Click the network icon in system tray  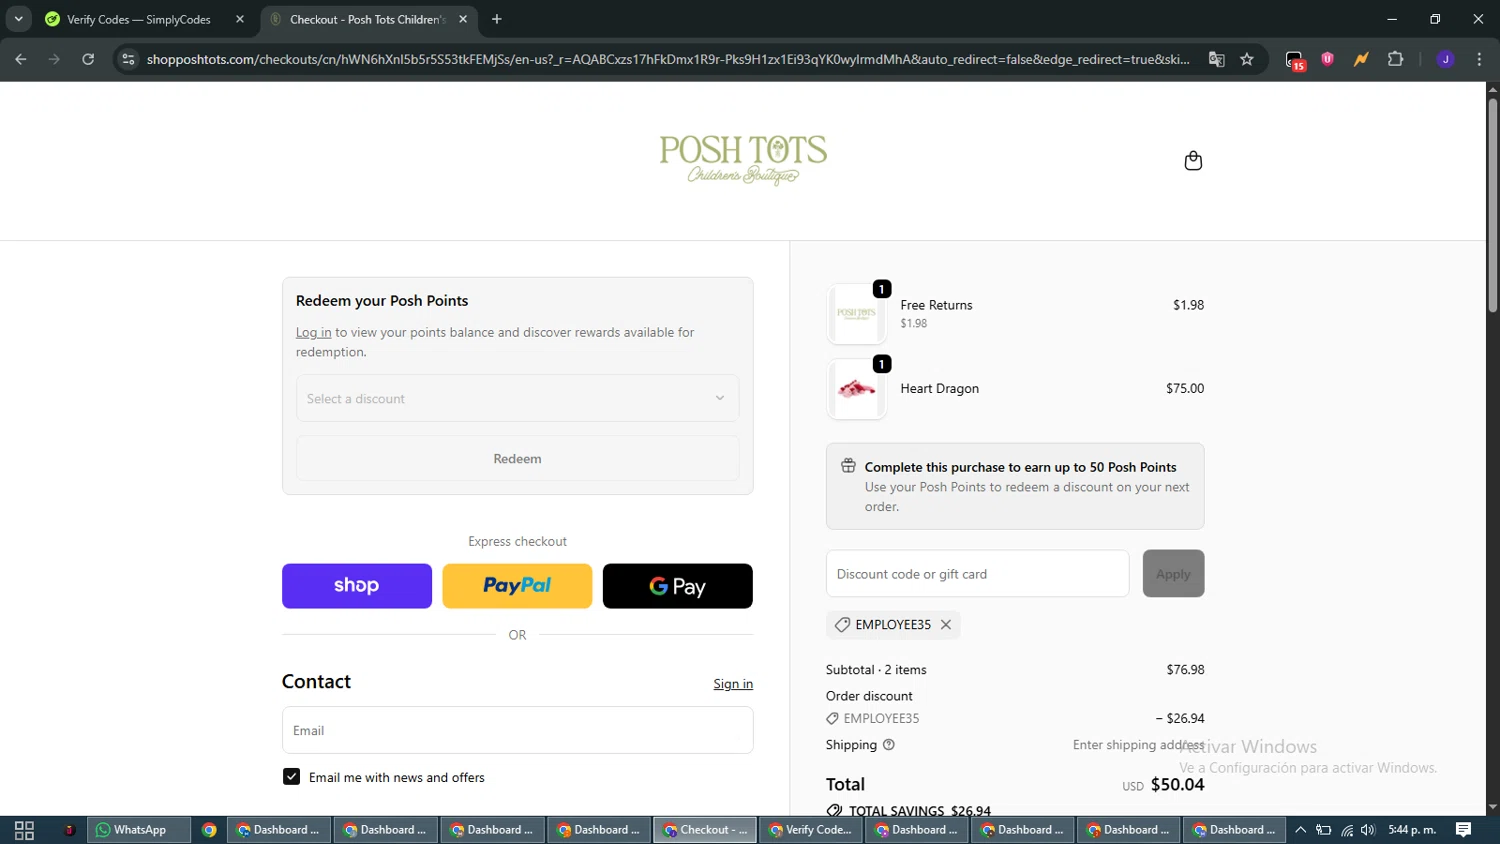(x=1347, y=830)
